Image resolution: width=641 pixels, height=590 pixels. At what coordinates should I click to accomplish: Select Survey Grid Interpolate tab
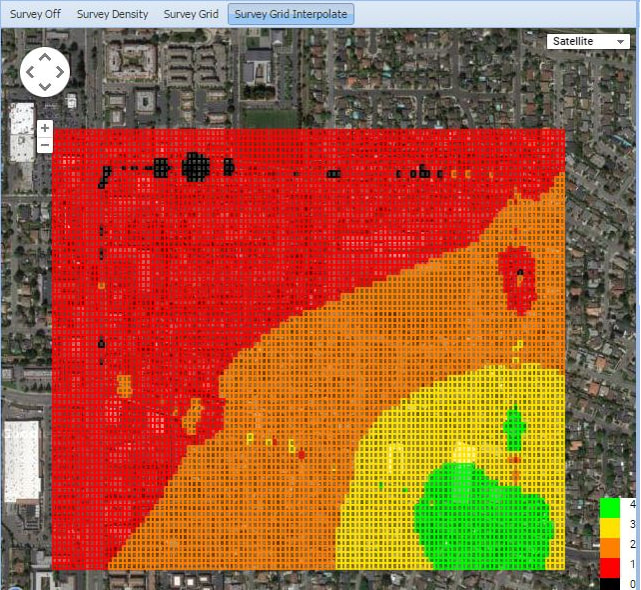pos(291,14)
